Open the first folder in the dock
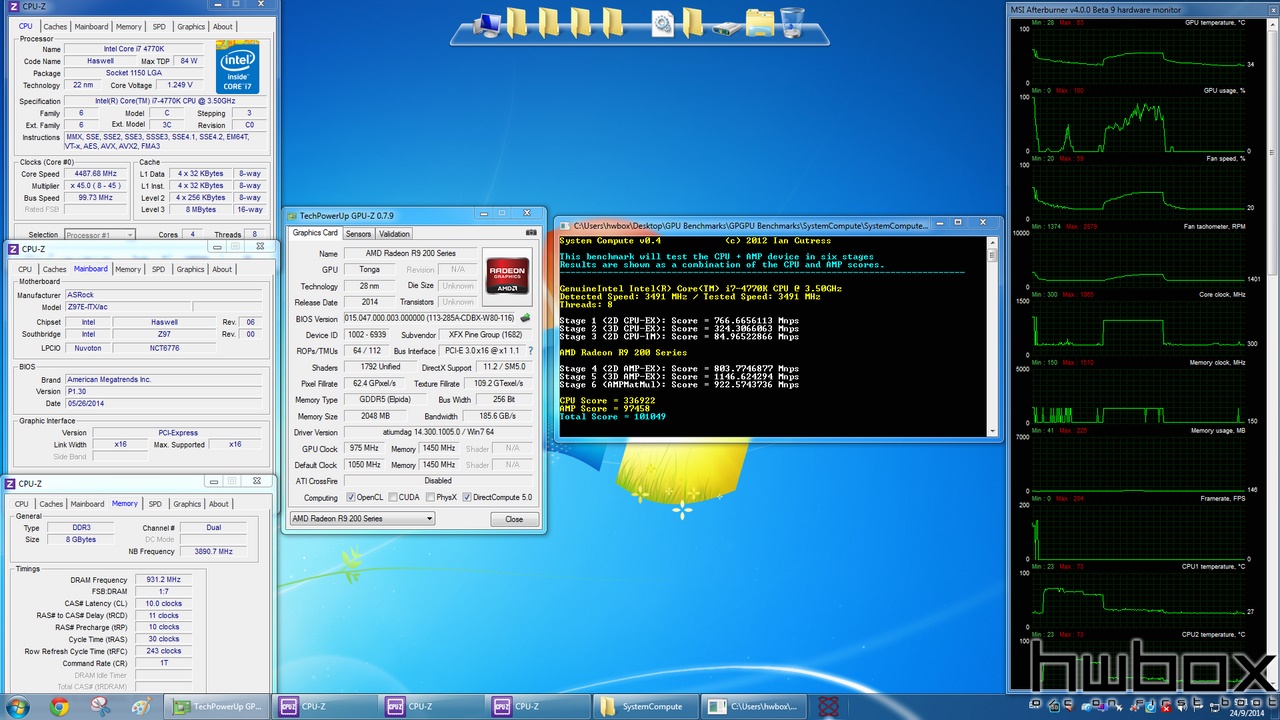Image resolution: width=1280 pixels, height=720 pixels. [516, 22]
